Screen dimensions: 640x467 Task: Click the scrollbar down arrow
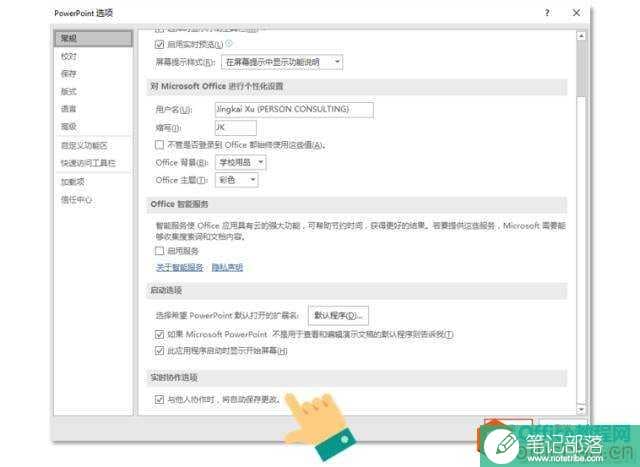pyautogui.click(x=581, y=409)
